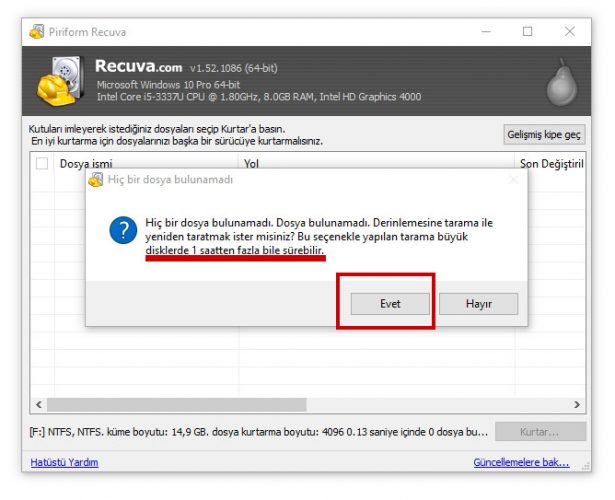Image resolution: width=615 pixels, height=500 pixels.
Task: Click the Recuva.com header title
Action: 138,66
